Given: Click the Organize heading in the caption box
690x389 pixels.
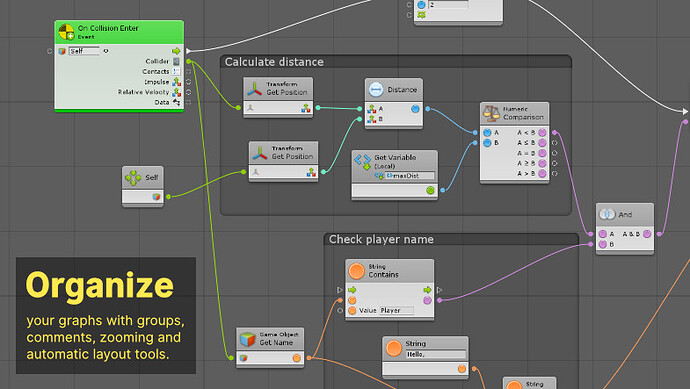Looking at the screenshot, I should coord(99,286).
